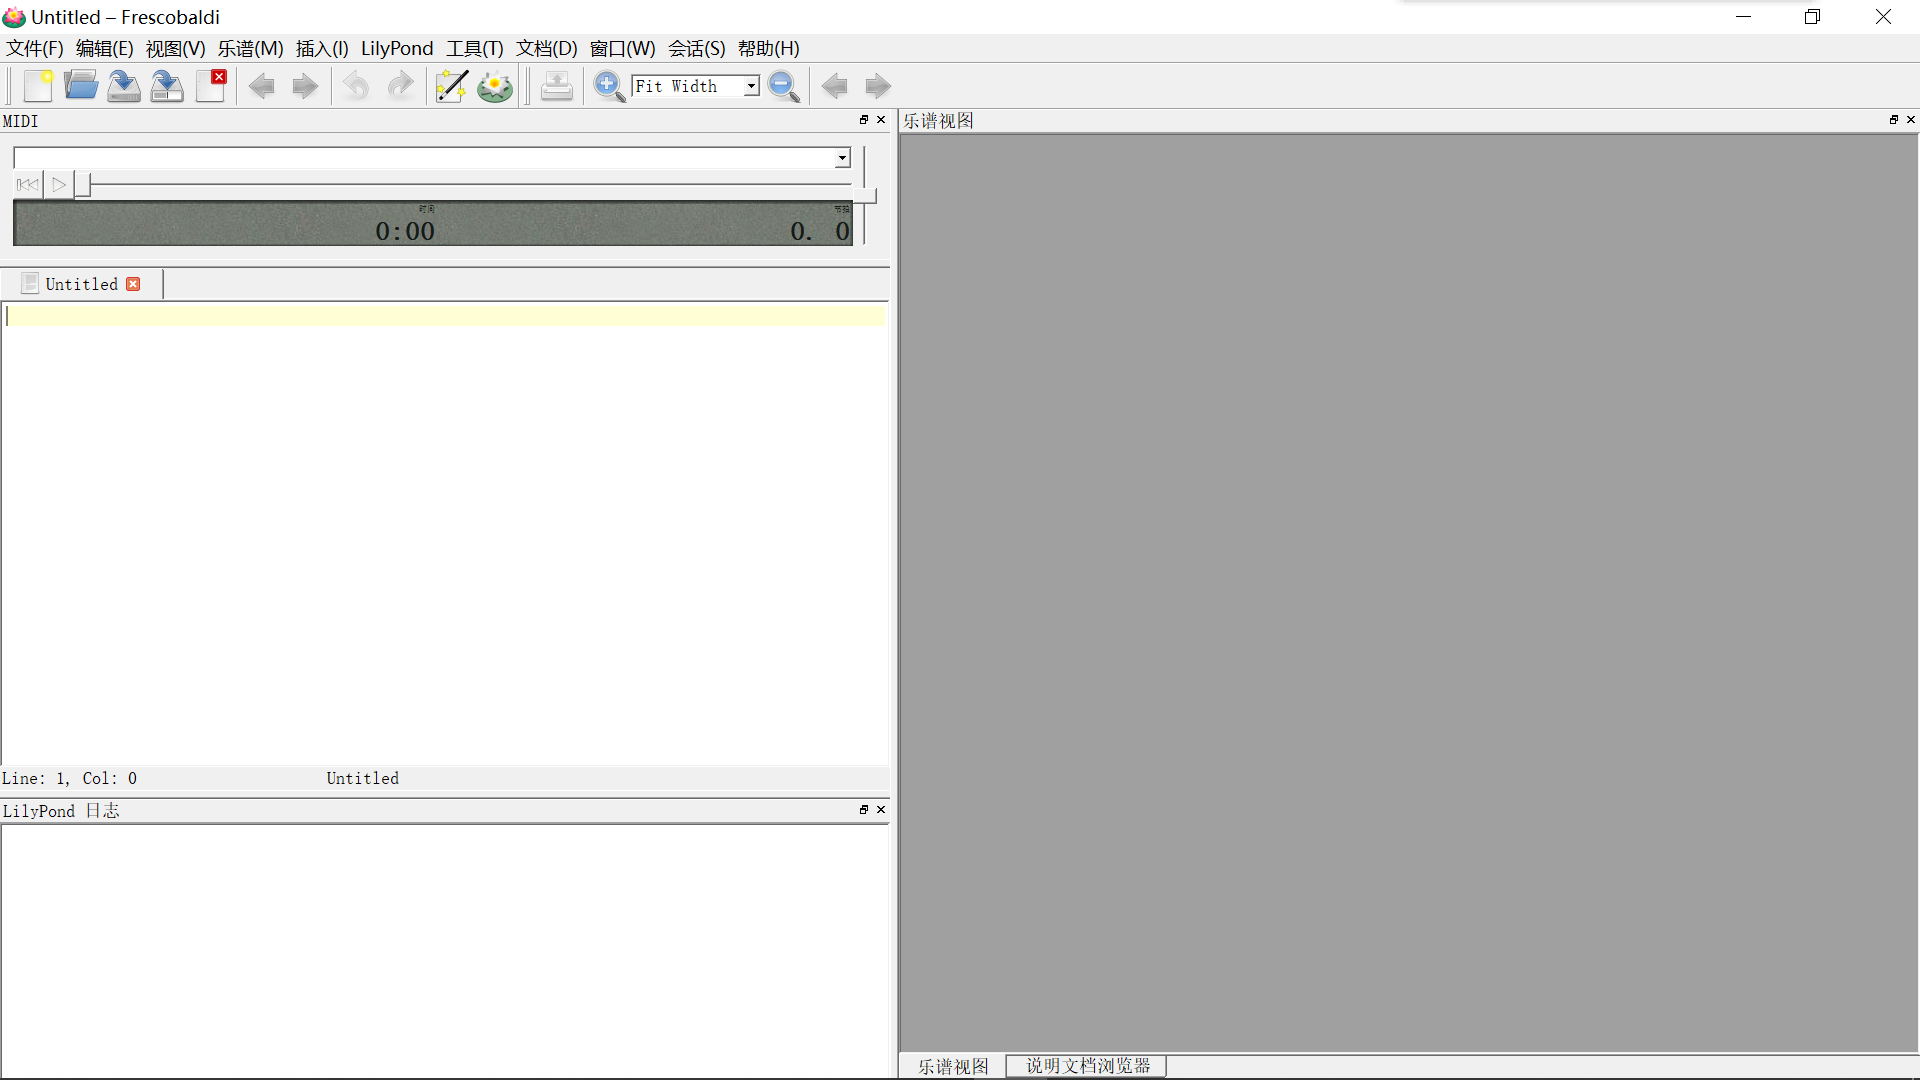Click the New document icon
The image size is (1921, 1081).
pyautogui.click(x=38, y=86)
